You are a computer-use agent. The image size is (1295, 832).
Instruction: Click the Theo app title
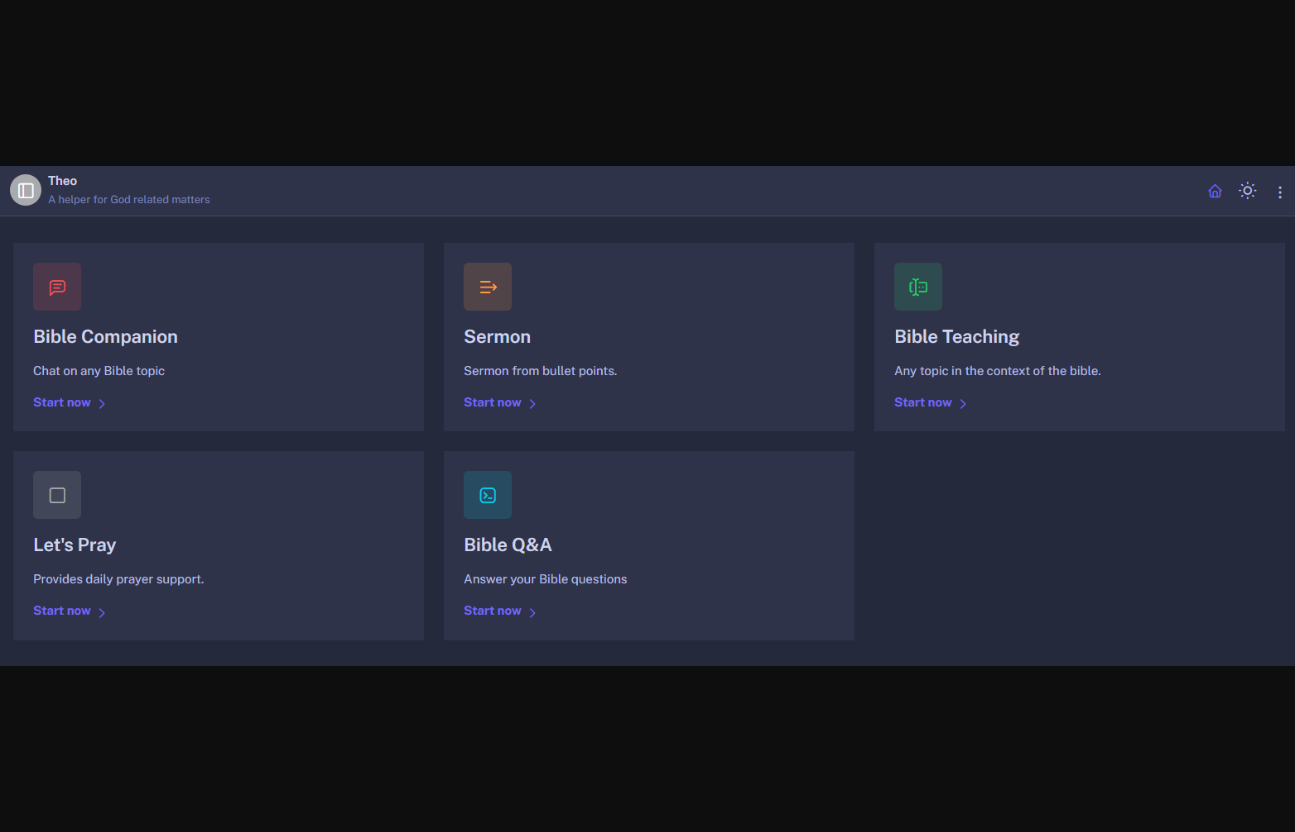[x=62, y=181]
